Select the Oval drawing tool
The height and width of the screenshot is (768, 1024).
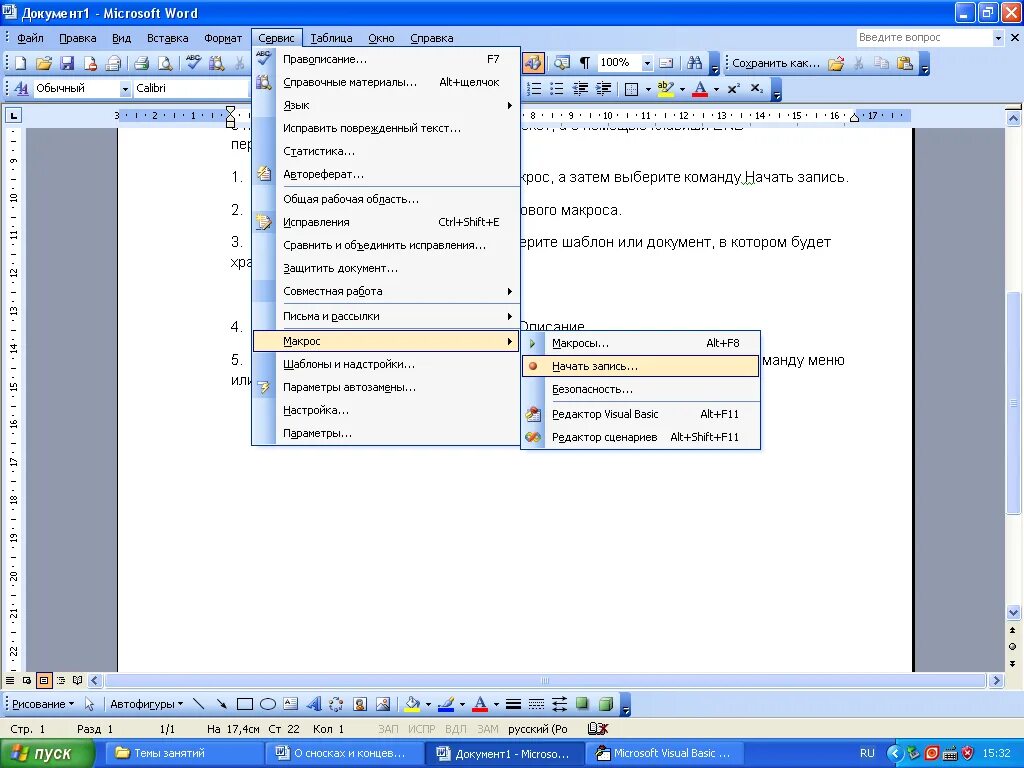coord(268,704)
